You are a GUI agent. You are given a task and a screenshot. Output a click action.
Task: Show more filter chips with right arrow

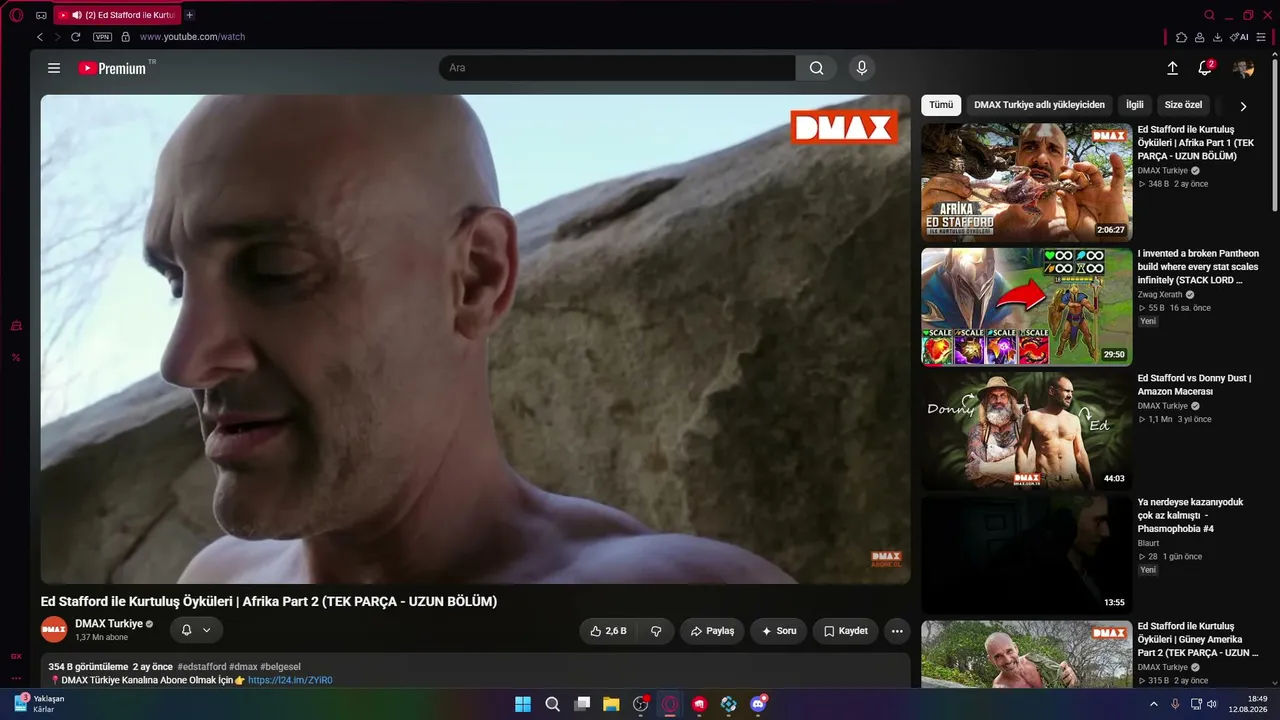pyautogui.click(x=1243, y=106)
